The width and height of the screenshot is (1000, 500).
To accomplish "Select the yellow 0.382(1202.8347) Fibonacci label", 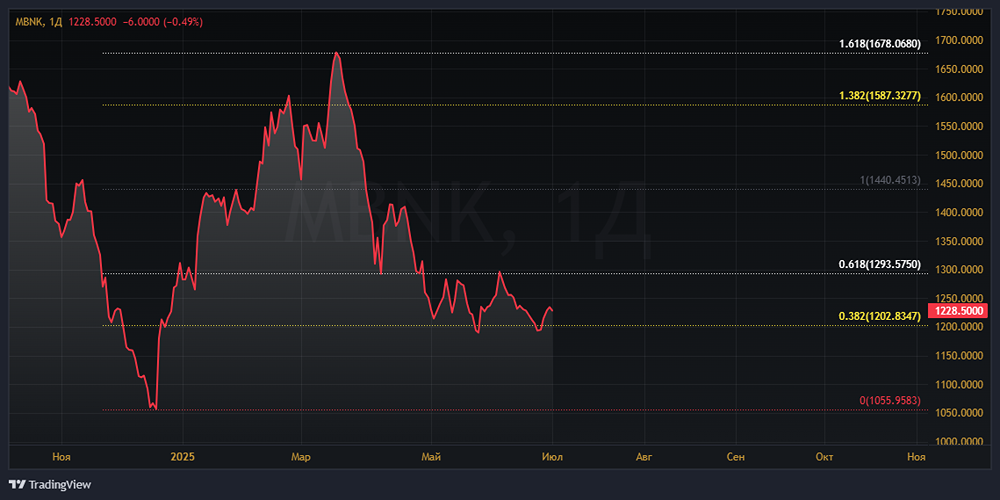I will 880,316.
